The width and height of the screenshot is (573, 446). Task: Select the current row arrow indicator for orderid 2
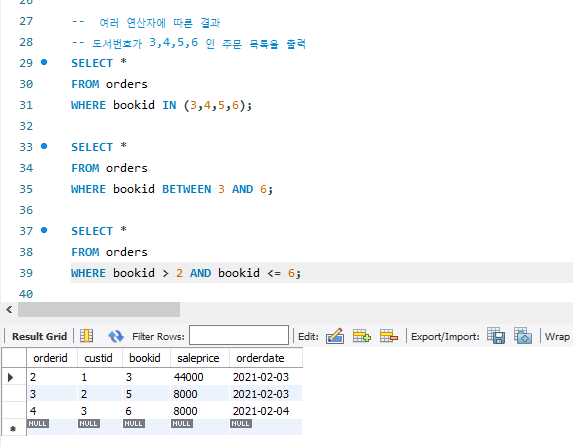11,377
